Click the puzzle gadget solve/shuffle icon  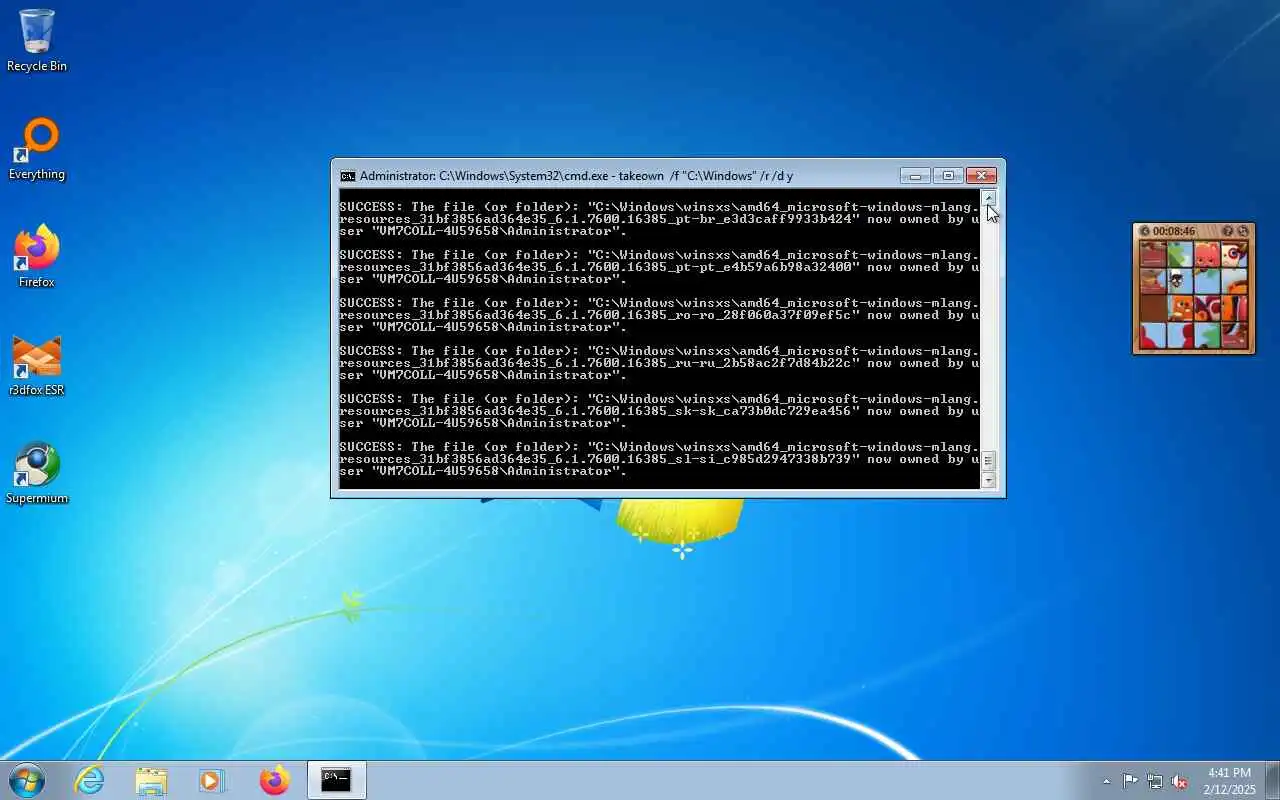pos(1243,231)
